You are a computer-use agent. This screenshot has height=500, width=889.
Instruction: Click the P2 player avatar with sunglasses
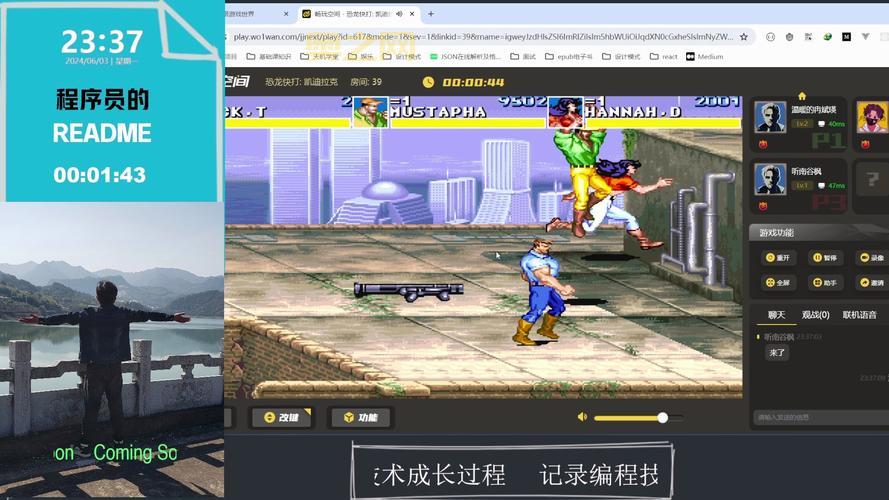tap(872, 117)
